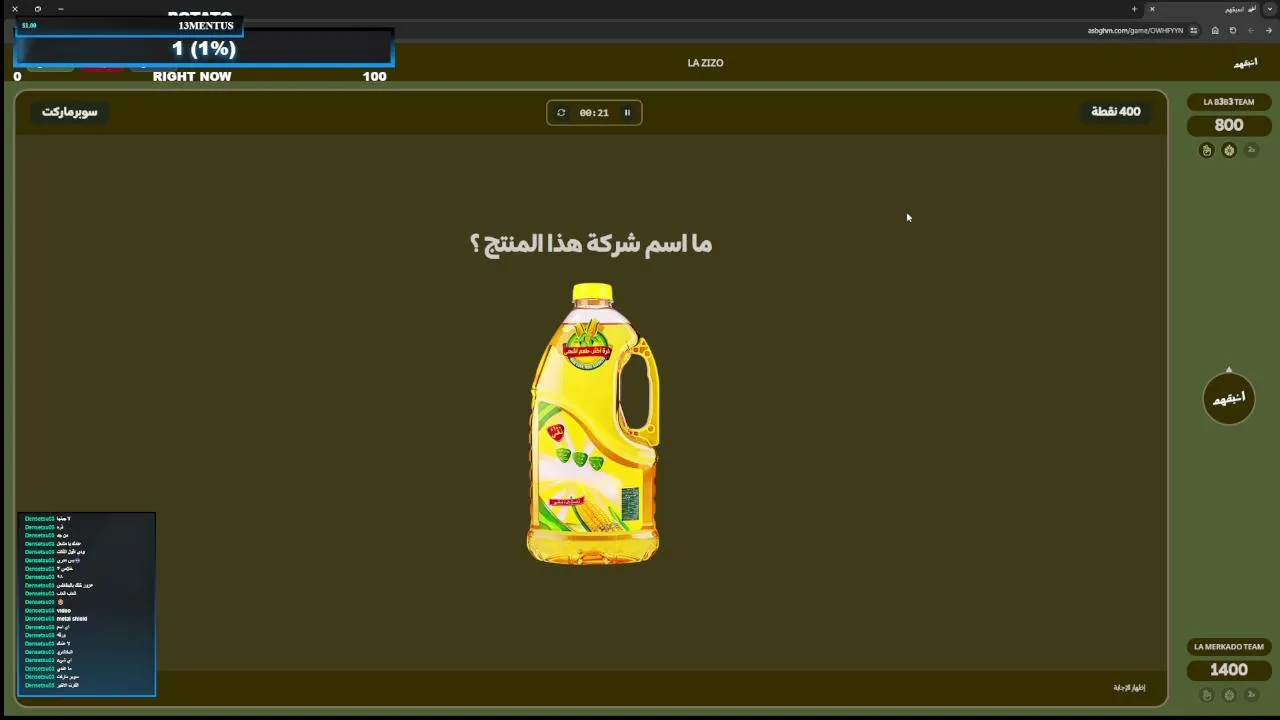
Task: Restore down the browser window
Action: click(38, 9)
